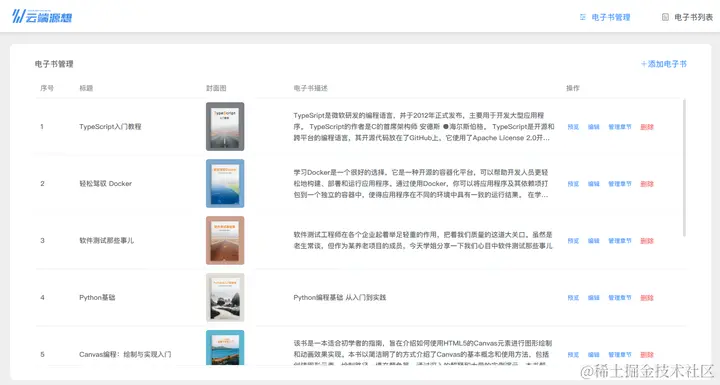Open the 电子书管理 menu item
Image resolution: width=720 pixels, height=385 pixels.
(611, 17)
